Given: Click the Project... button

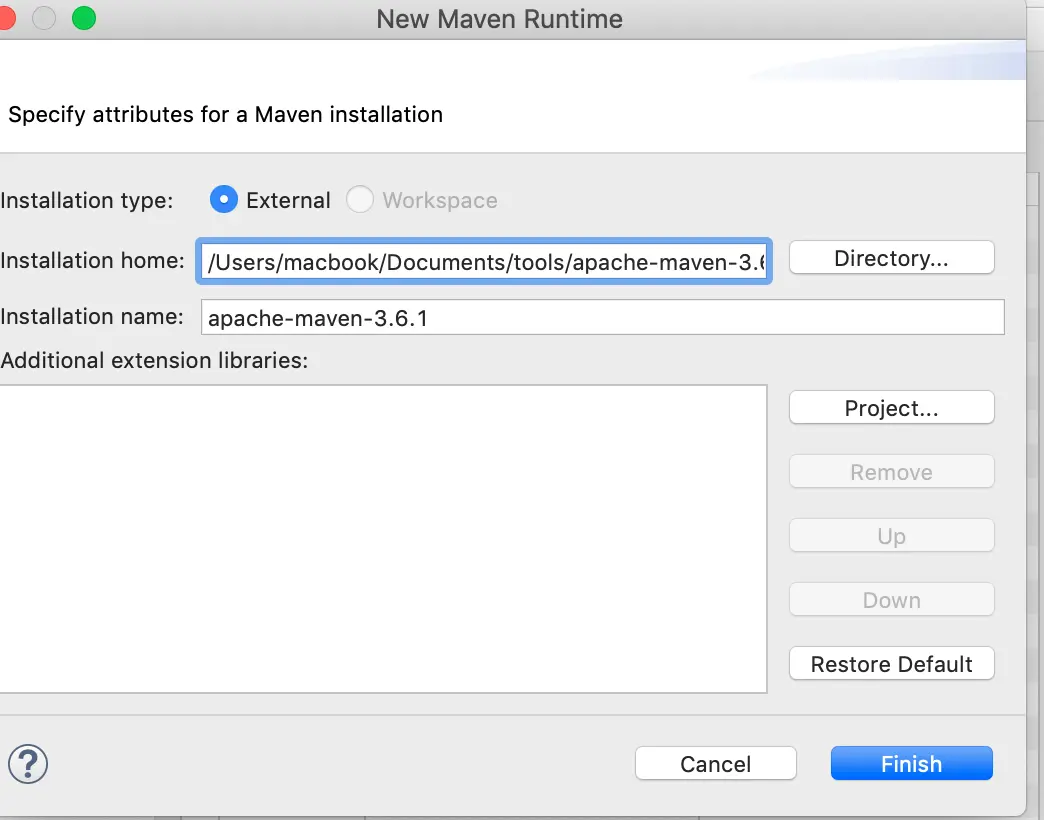Looking at the screenshot, I should [x=892, y=407].
